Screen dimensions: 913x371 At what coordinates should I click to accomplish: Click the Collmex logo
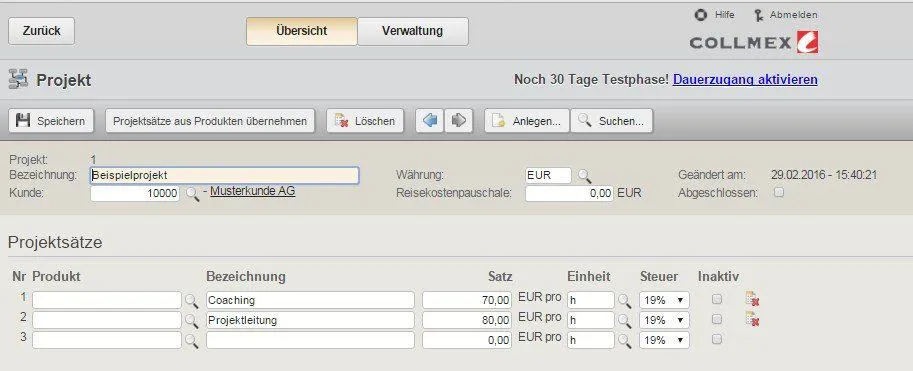(754, 43)
